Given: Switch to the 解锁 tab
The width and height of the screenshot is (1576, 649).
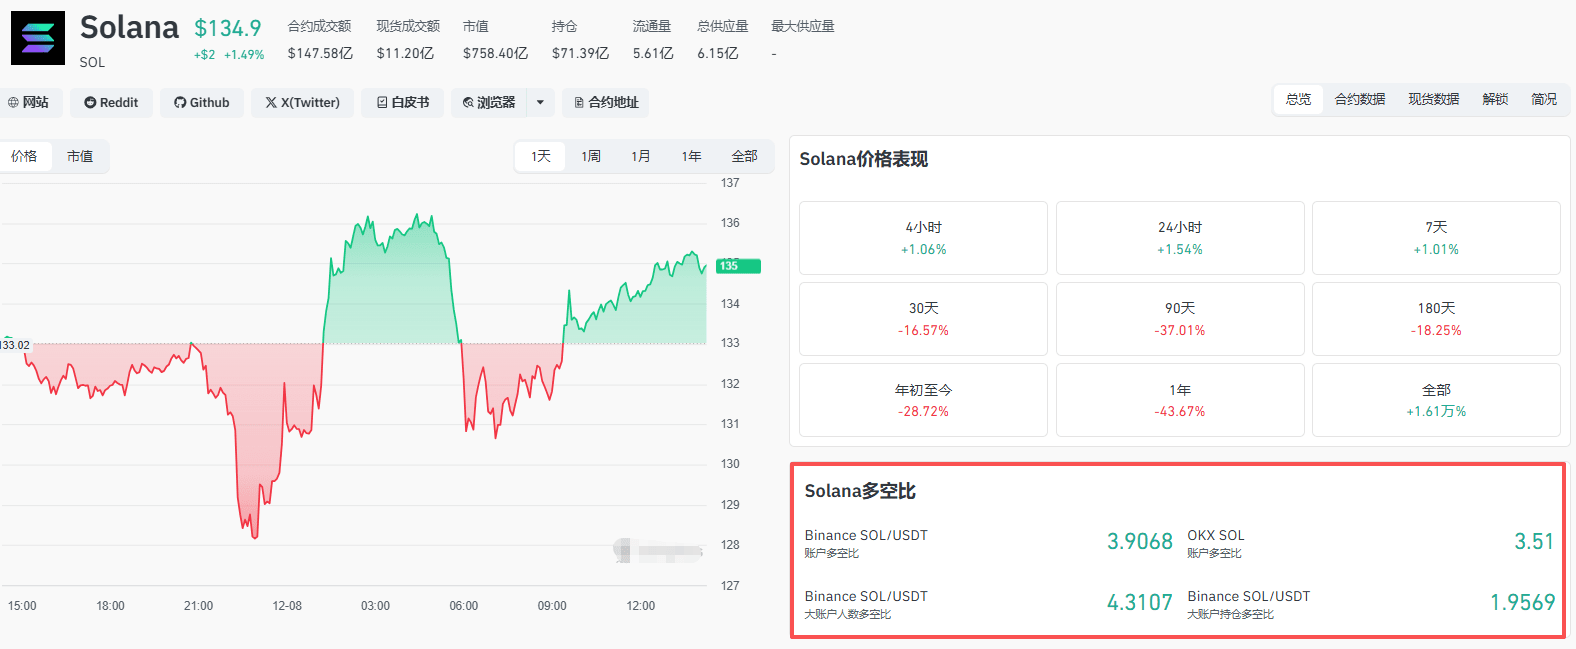Looking at the screenshot, I should coord(1495,99).
